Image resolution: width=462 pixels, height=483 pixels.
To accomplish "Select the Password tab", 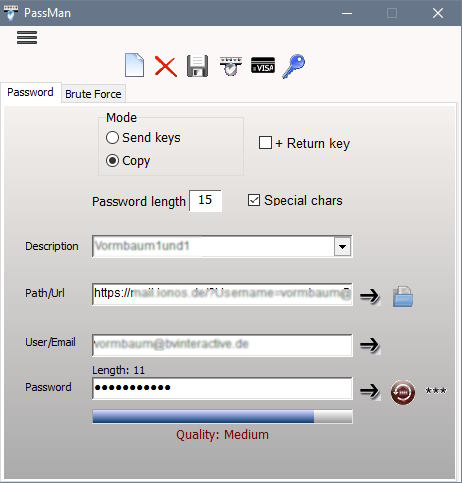I will tap(30, 92).
